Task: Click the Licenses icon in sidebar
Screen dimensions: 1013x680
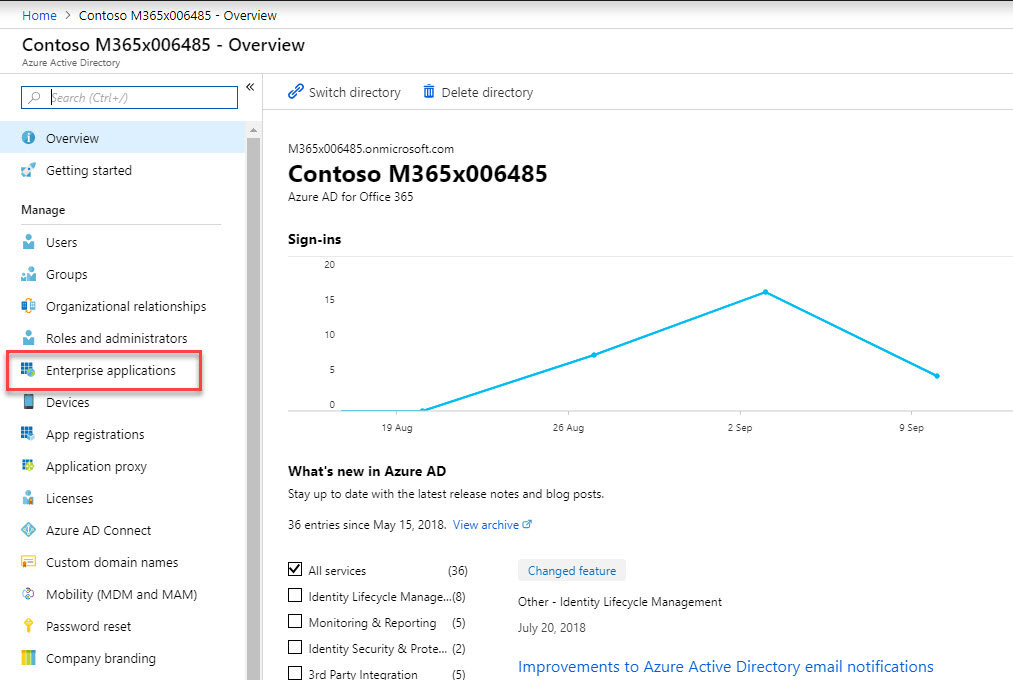Action: click(28, 498)
